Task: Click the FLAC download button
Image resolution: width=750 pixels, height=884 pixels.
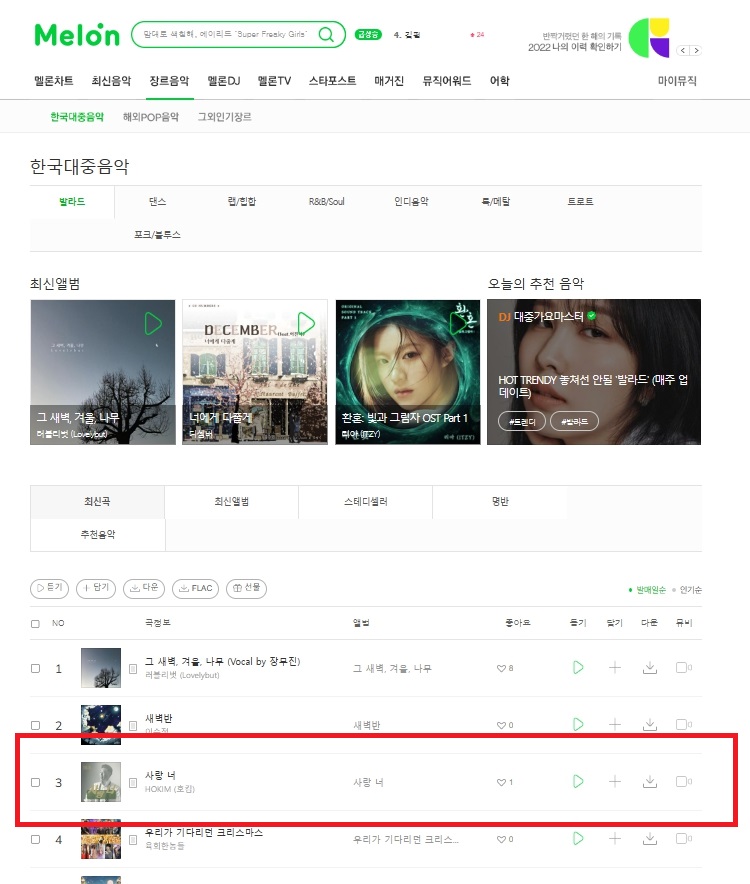Action: click(x=195, y=588)
